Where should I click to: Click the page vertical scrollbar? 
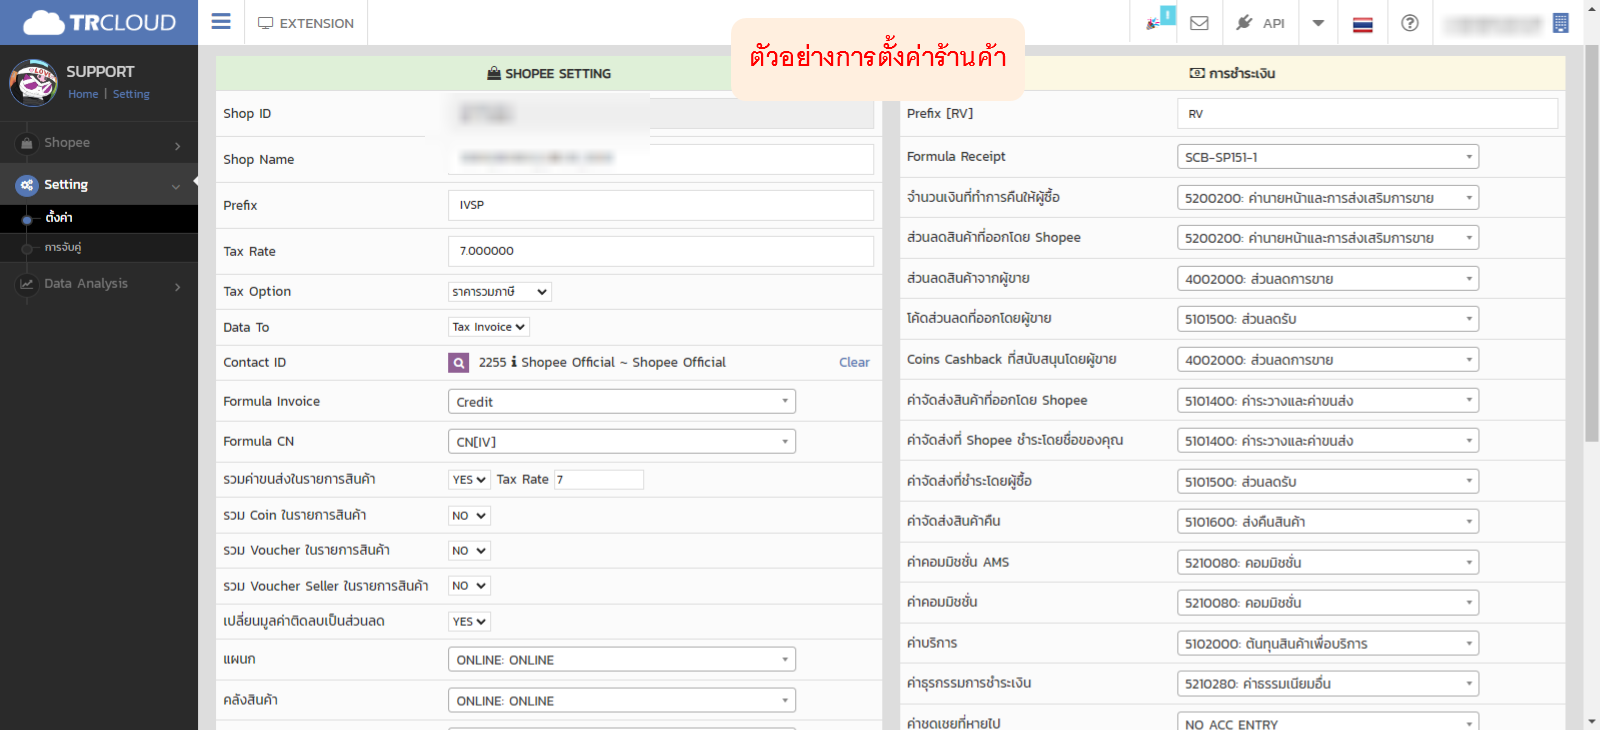pos(1592,243)
